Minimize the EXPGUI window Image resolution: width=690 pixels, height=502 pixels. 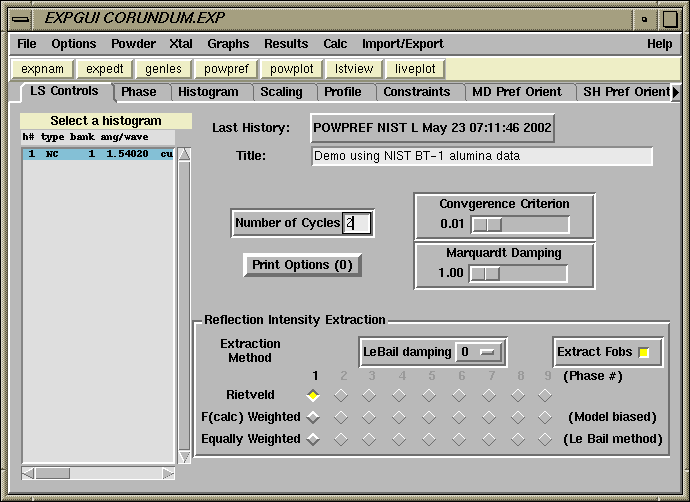(645, 19)
